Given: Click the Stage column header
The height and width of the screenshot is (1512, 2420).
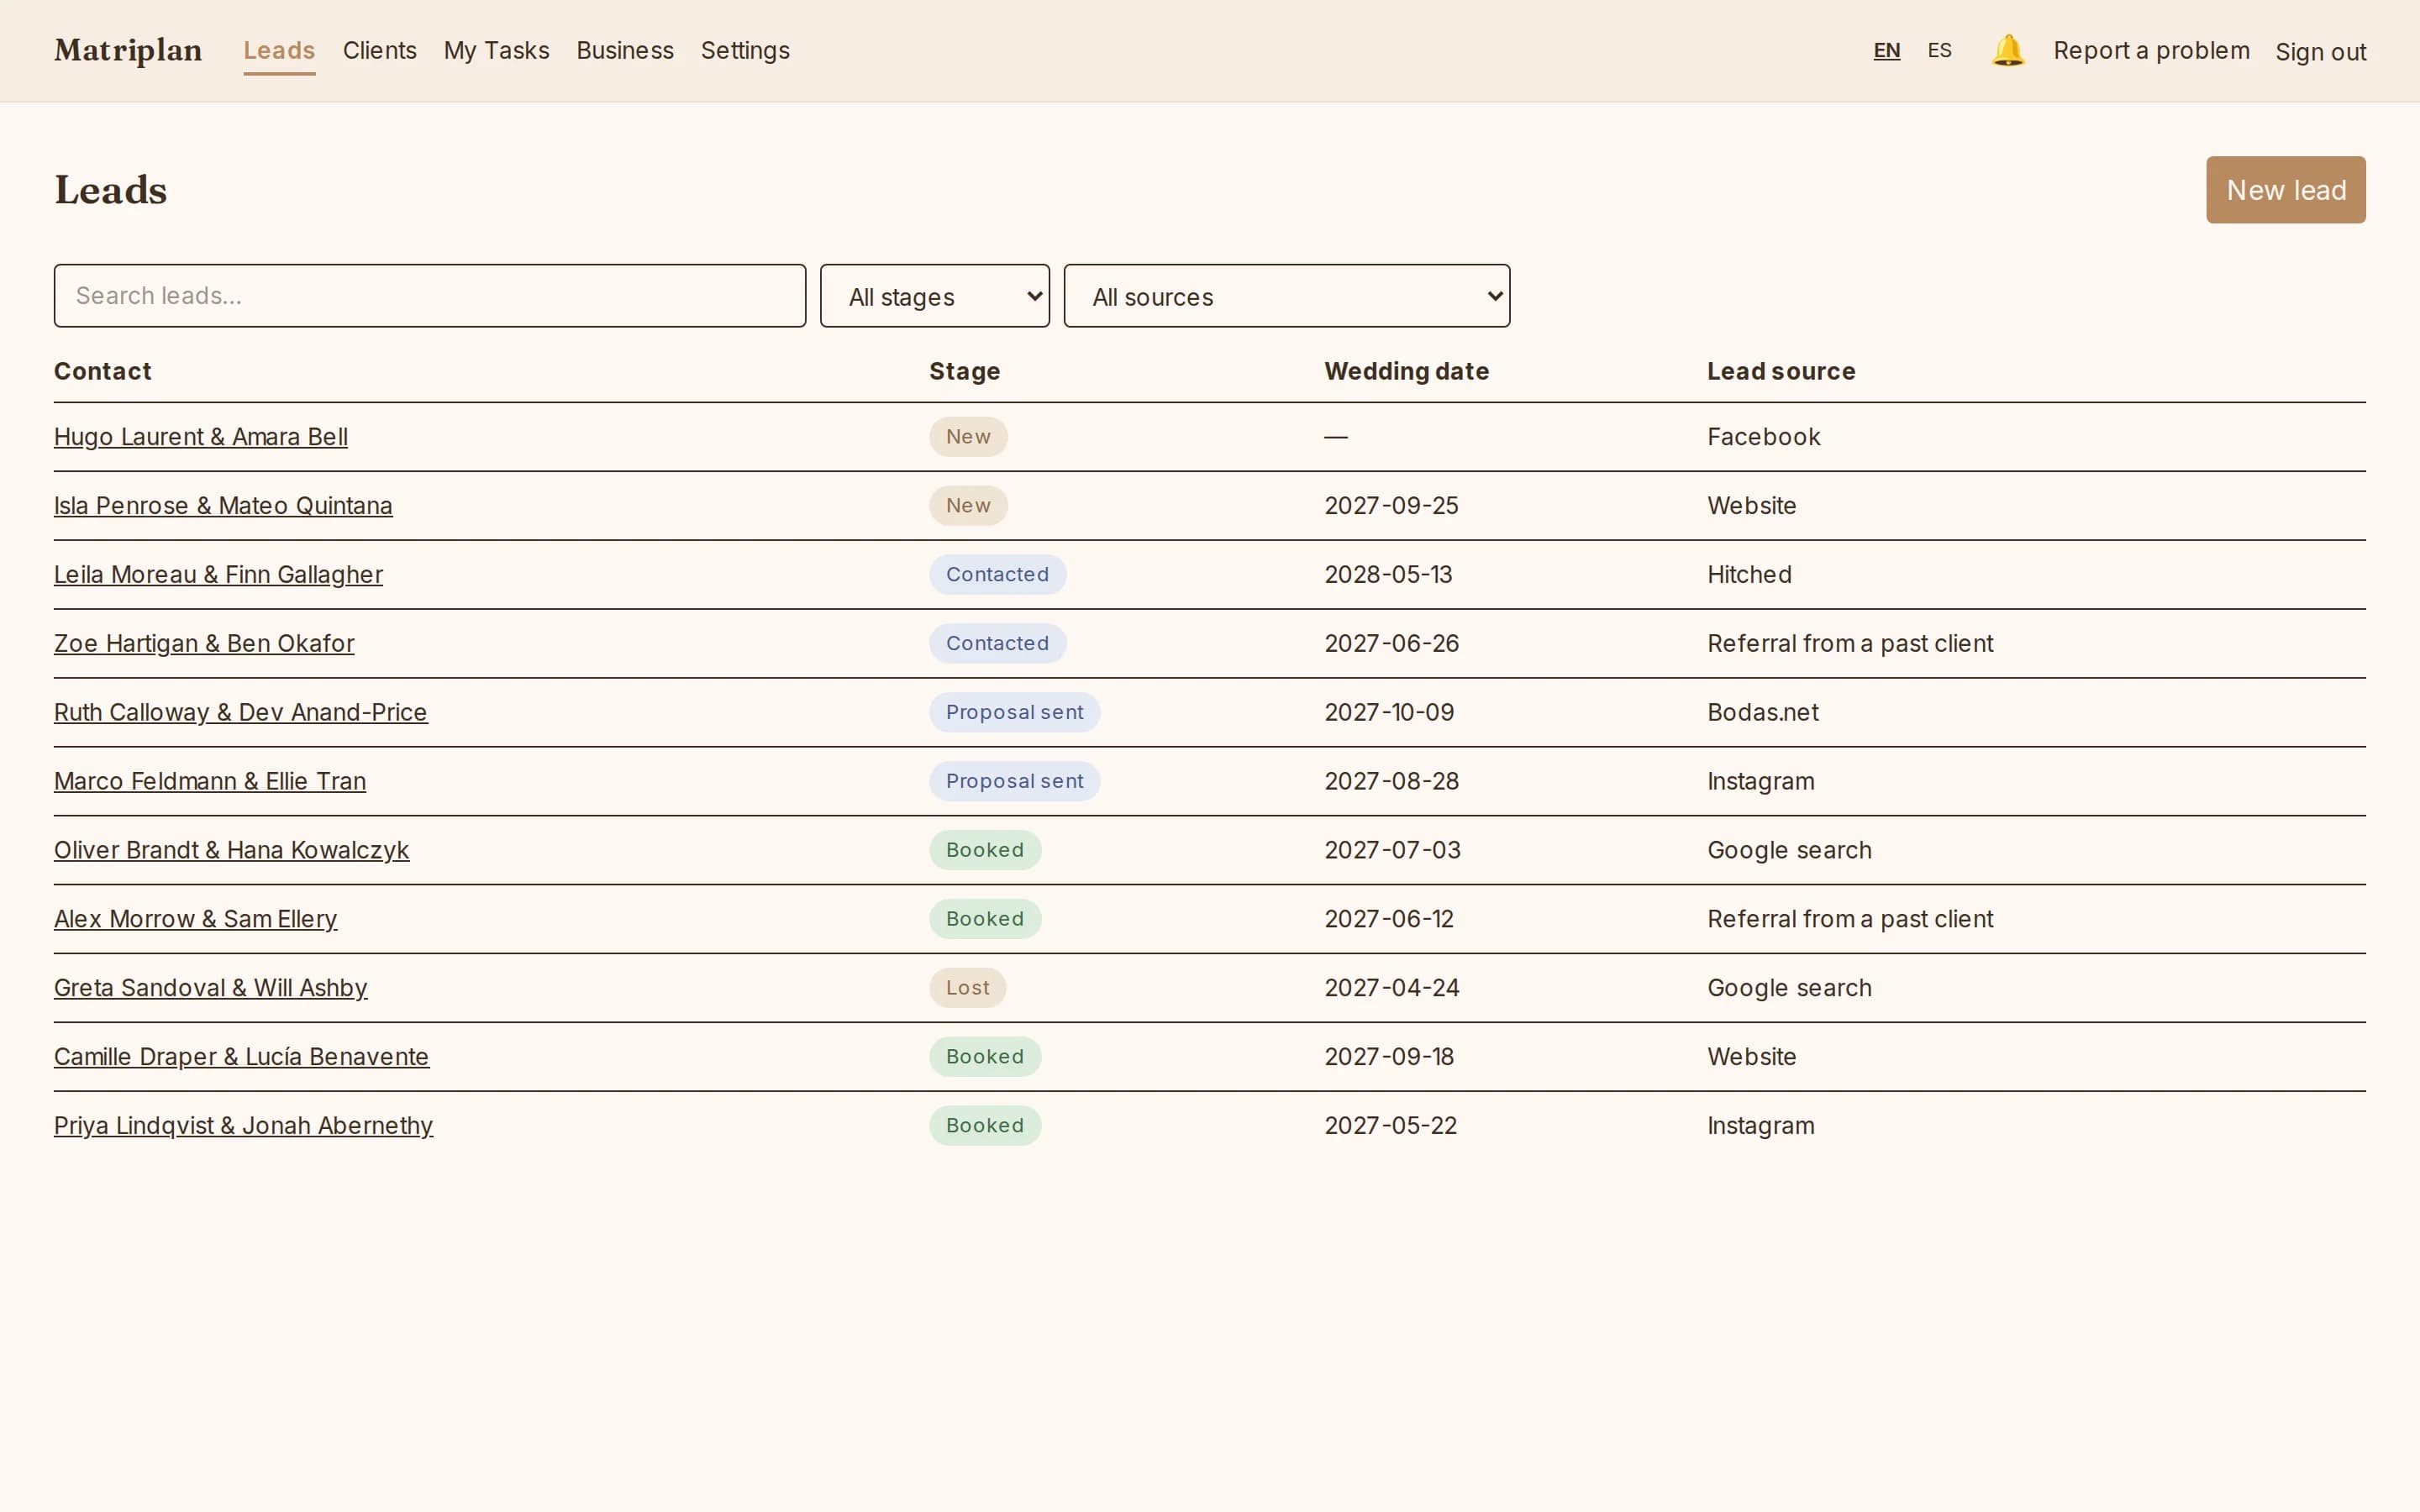Looking at the screenshot, I should coord(964,372).
